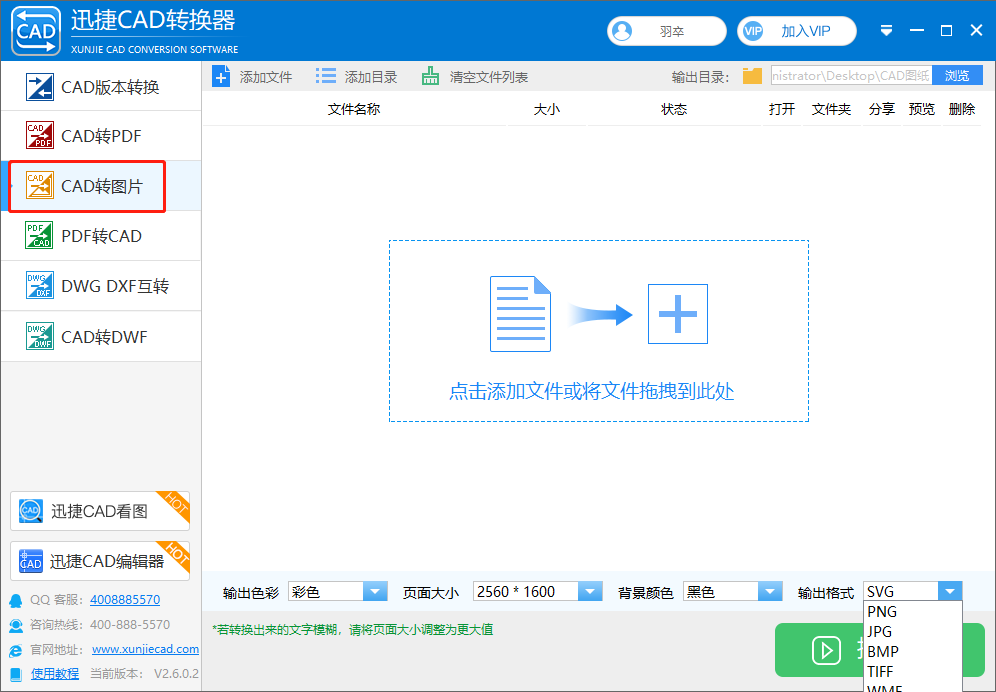Click the 咨询热线 headset icon
The height and width of the screenshot is (692, 996).
(16, 625)
